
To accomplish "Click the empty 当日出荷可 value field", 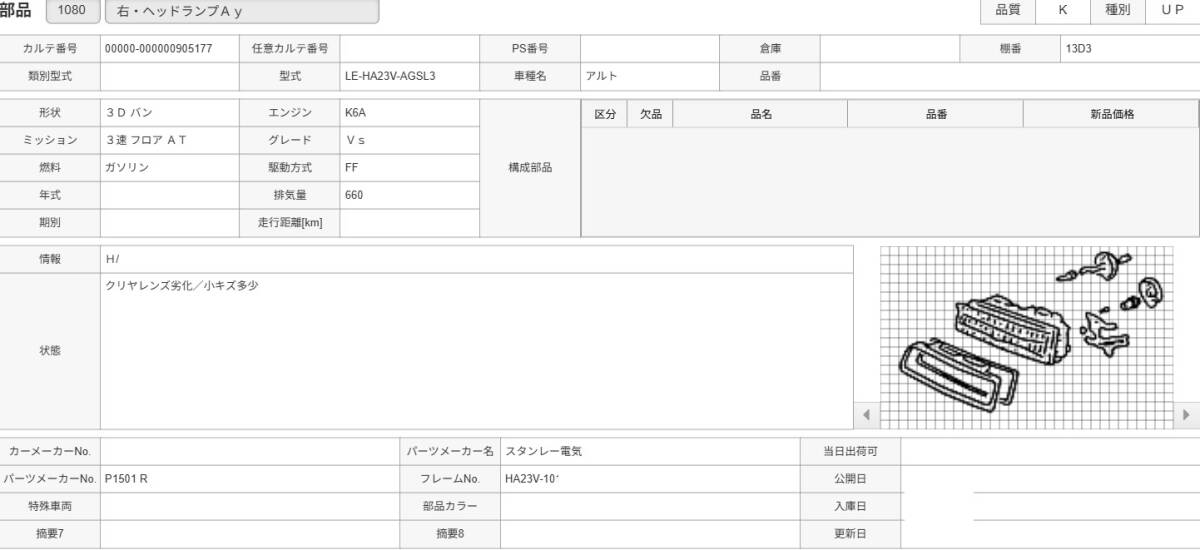I will [1050, 452].
